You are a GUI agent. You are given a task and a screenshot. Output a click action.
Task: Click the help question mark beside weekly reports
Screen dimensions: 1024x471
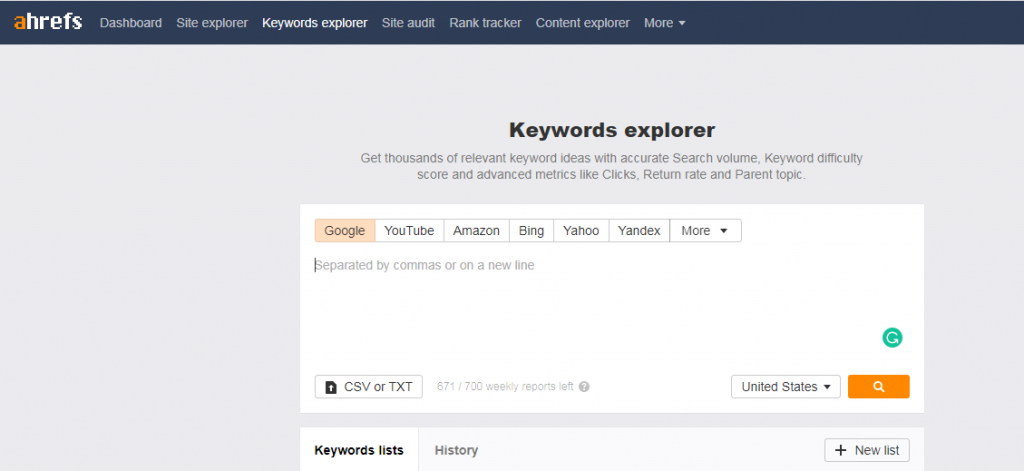(x=584, y=387)
